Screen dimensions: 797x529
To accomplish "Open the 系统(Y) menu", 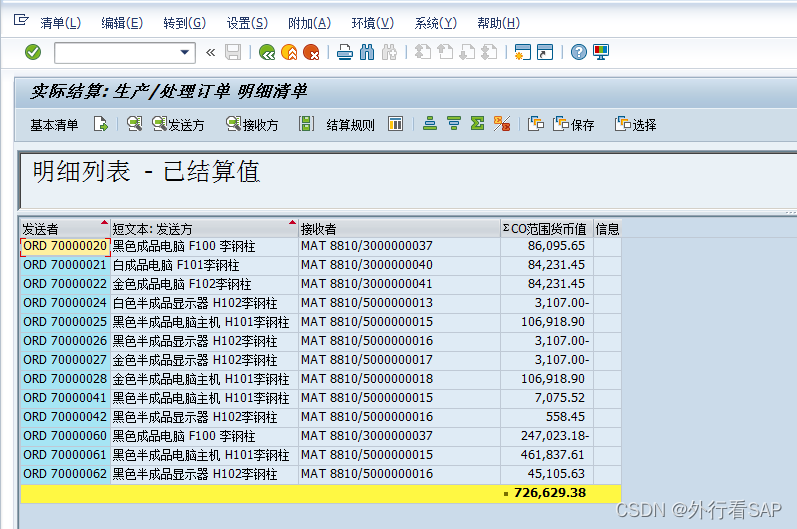I will (x=436, y=23).
